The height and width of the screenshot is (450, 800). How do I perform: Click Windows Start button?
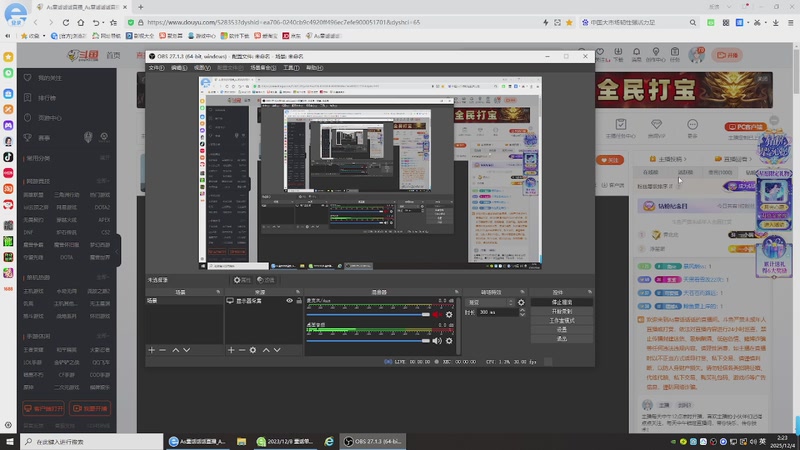(10, 441)
